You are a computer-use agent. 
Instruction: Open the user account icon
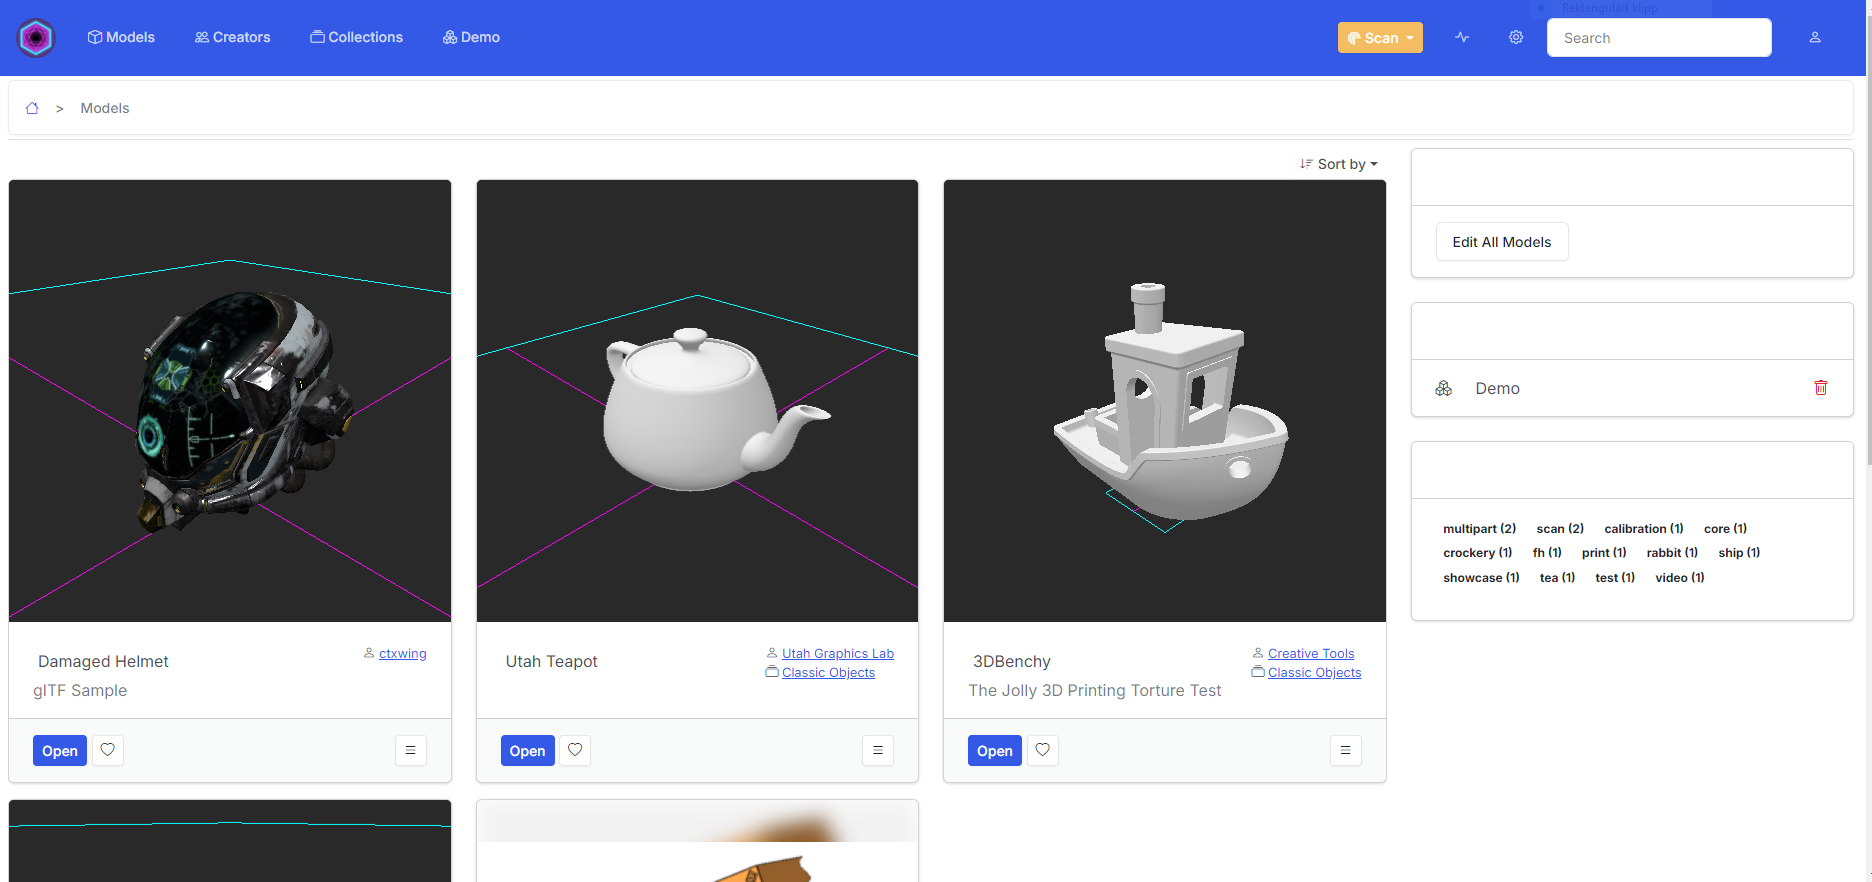[1815, 38]
